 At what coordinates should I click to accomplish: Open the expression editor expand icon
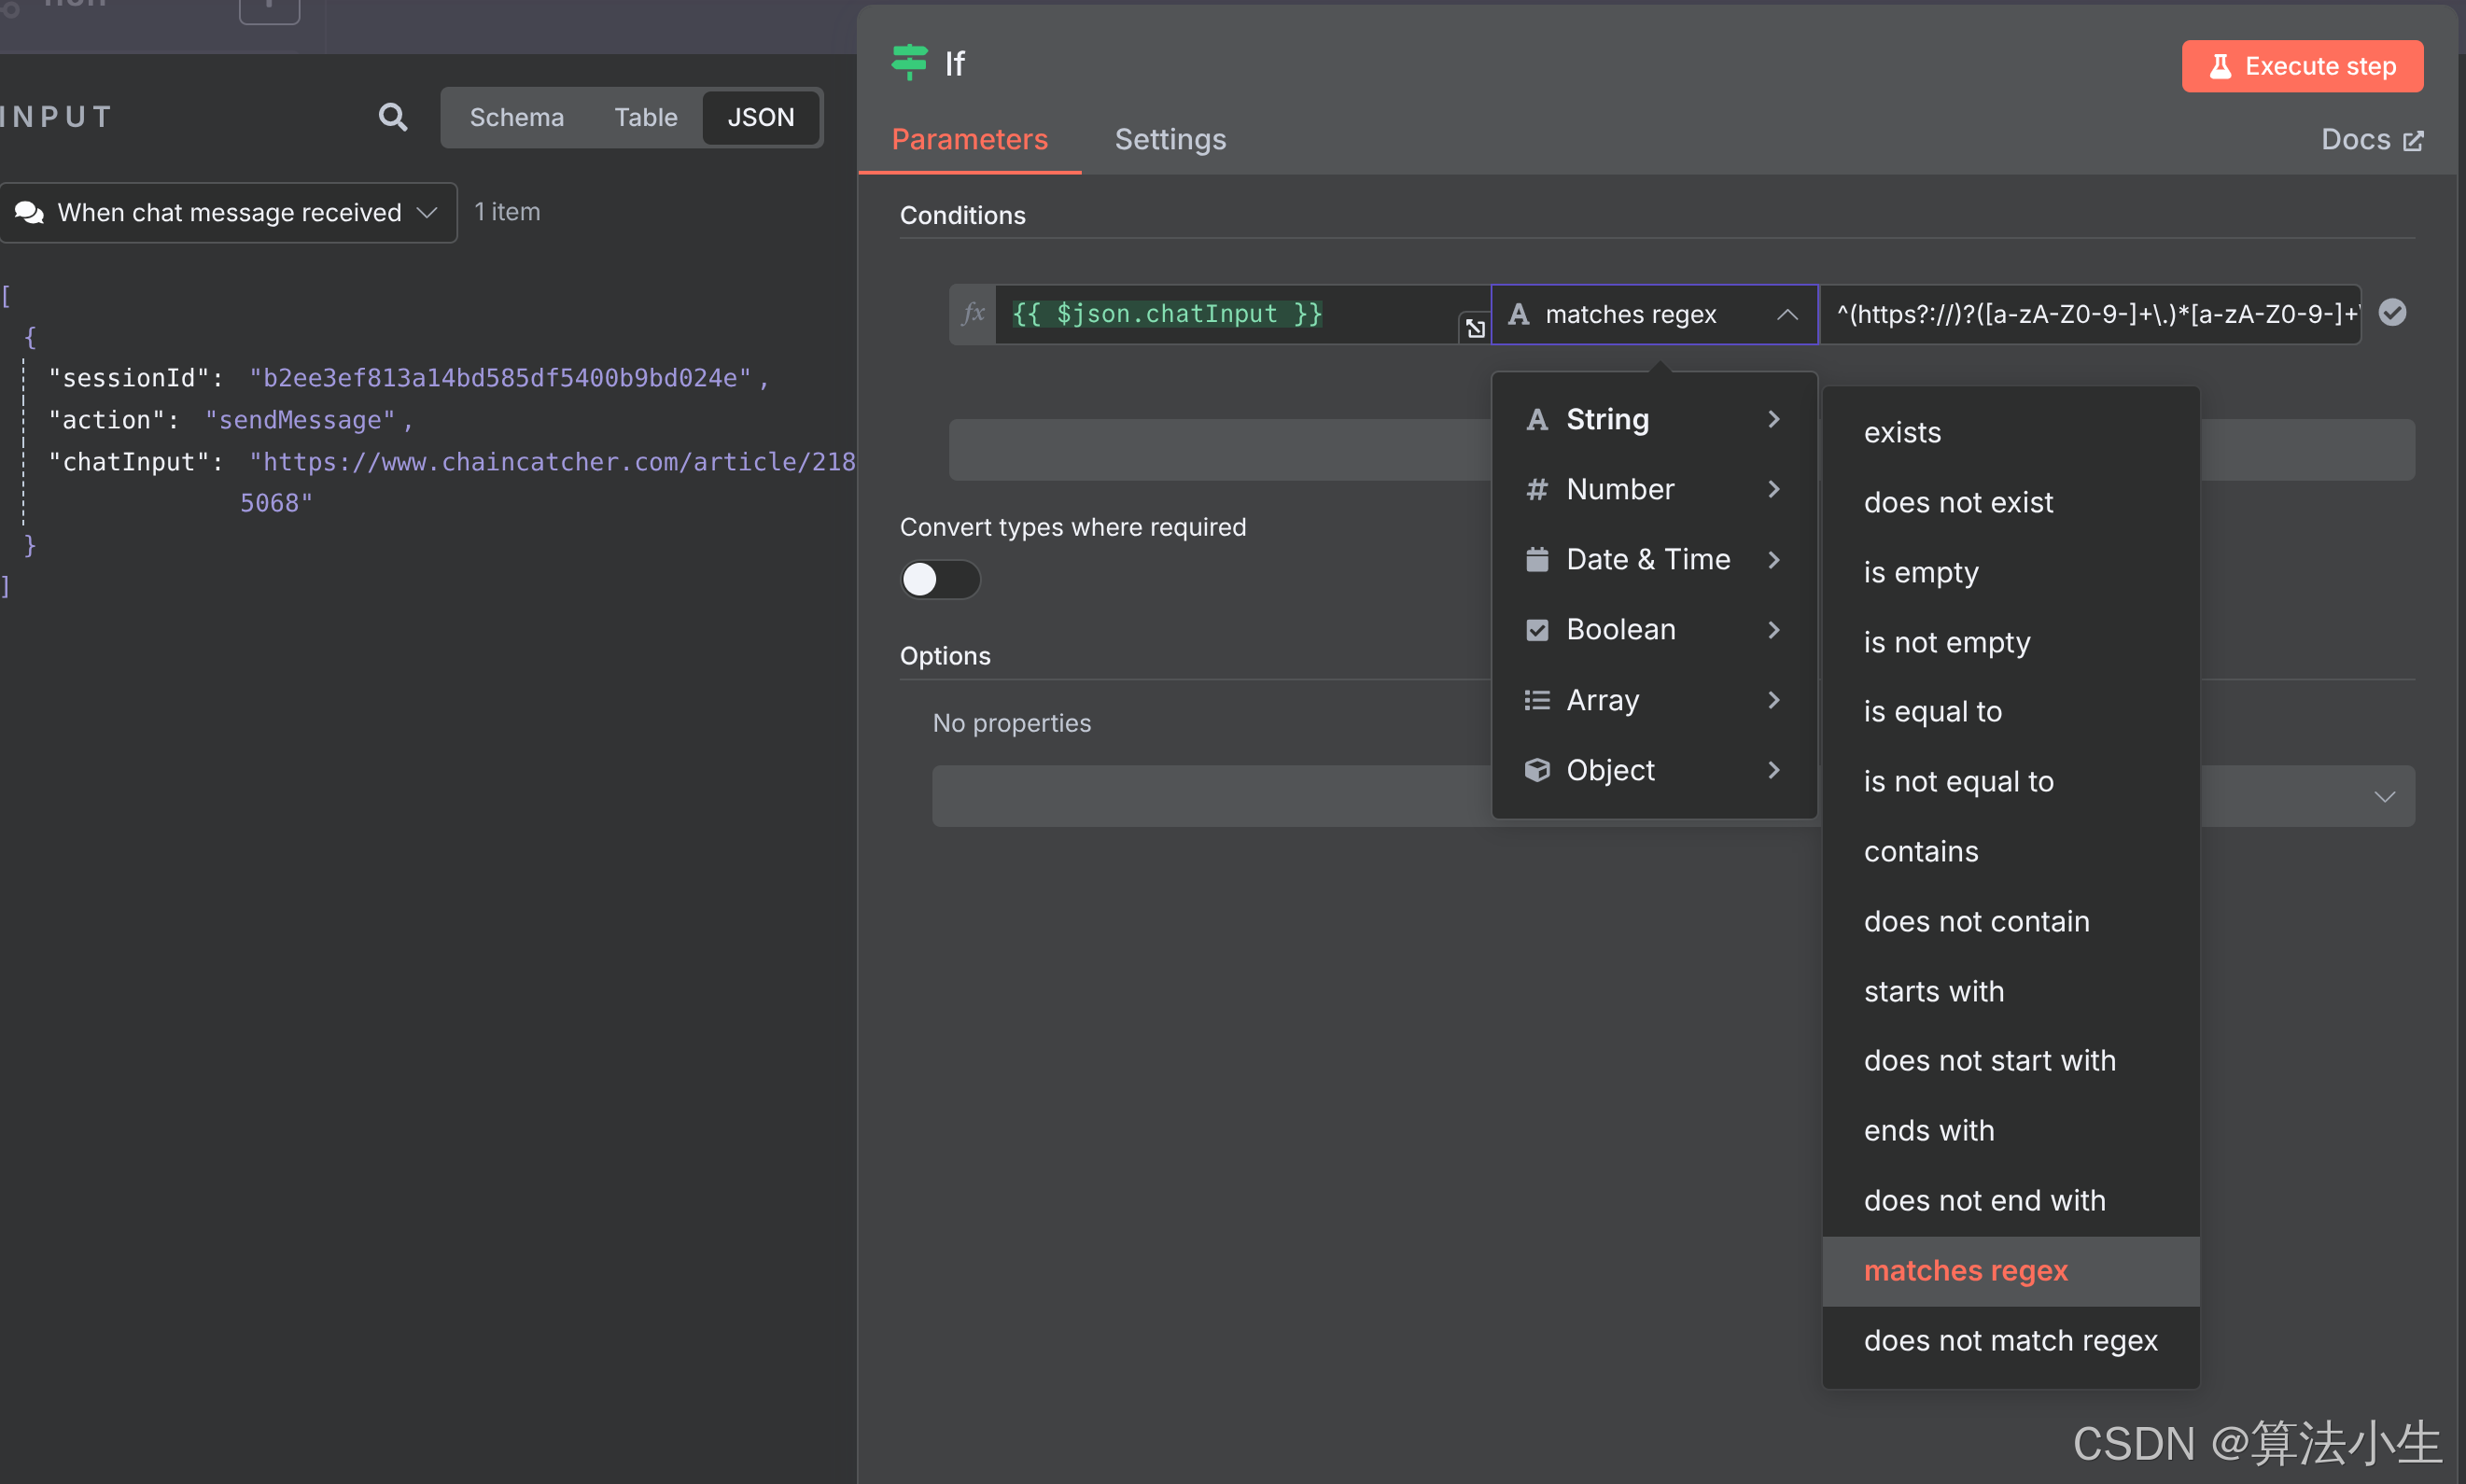1474,327
